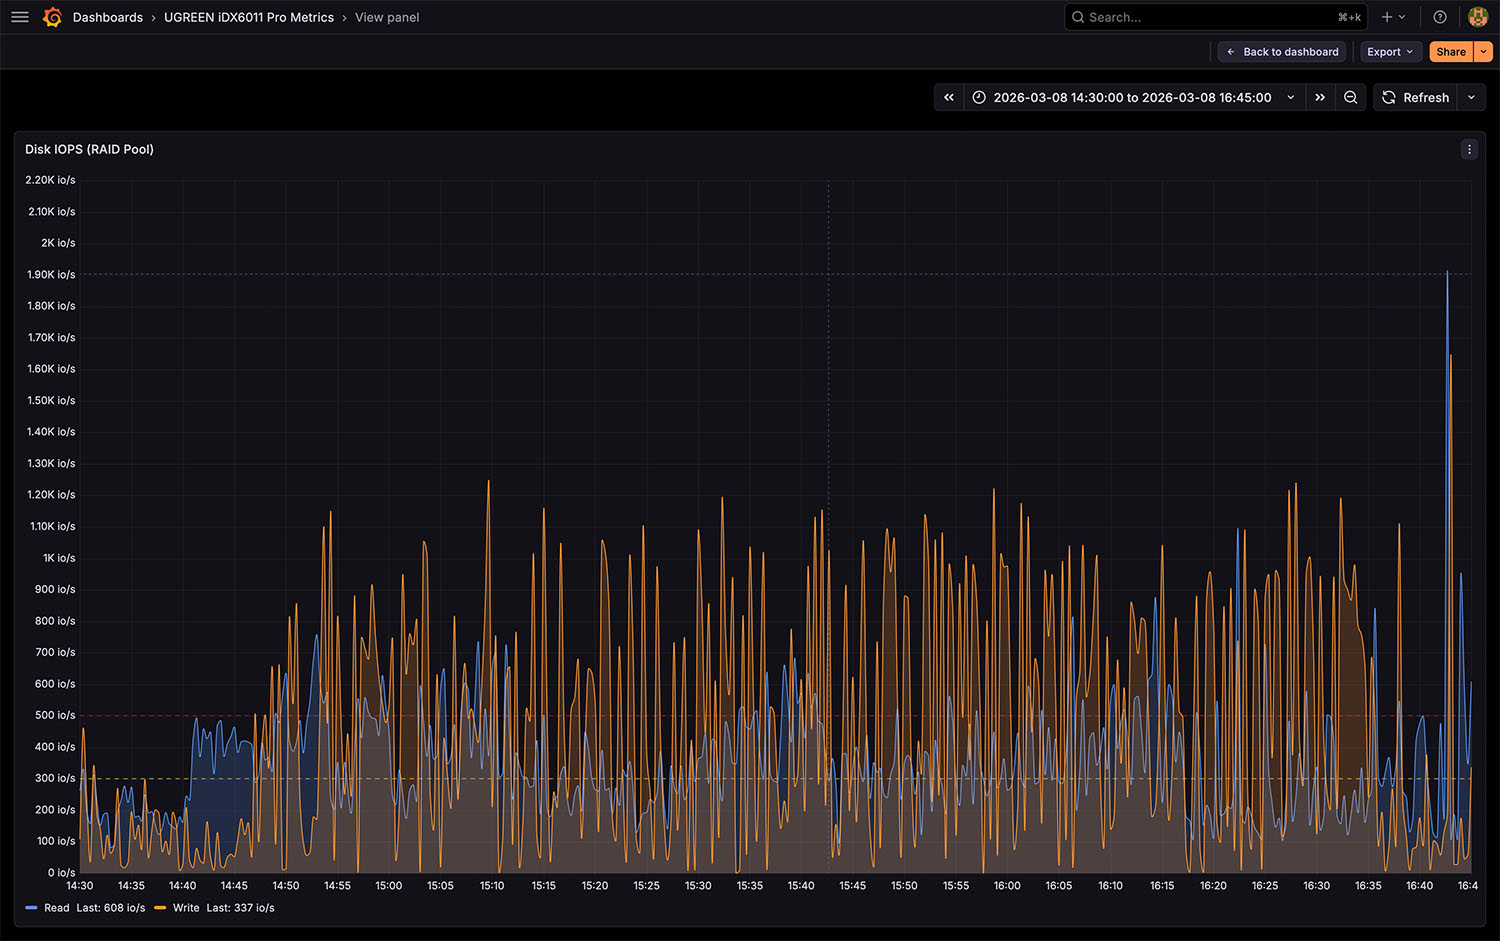
Task: Open the Share options arrow
Action: pyautogui.click(x=1484, y=52)
